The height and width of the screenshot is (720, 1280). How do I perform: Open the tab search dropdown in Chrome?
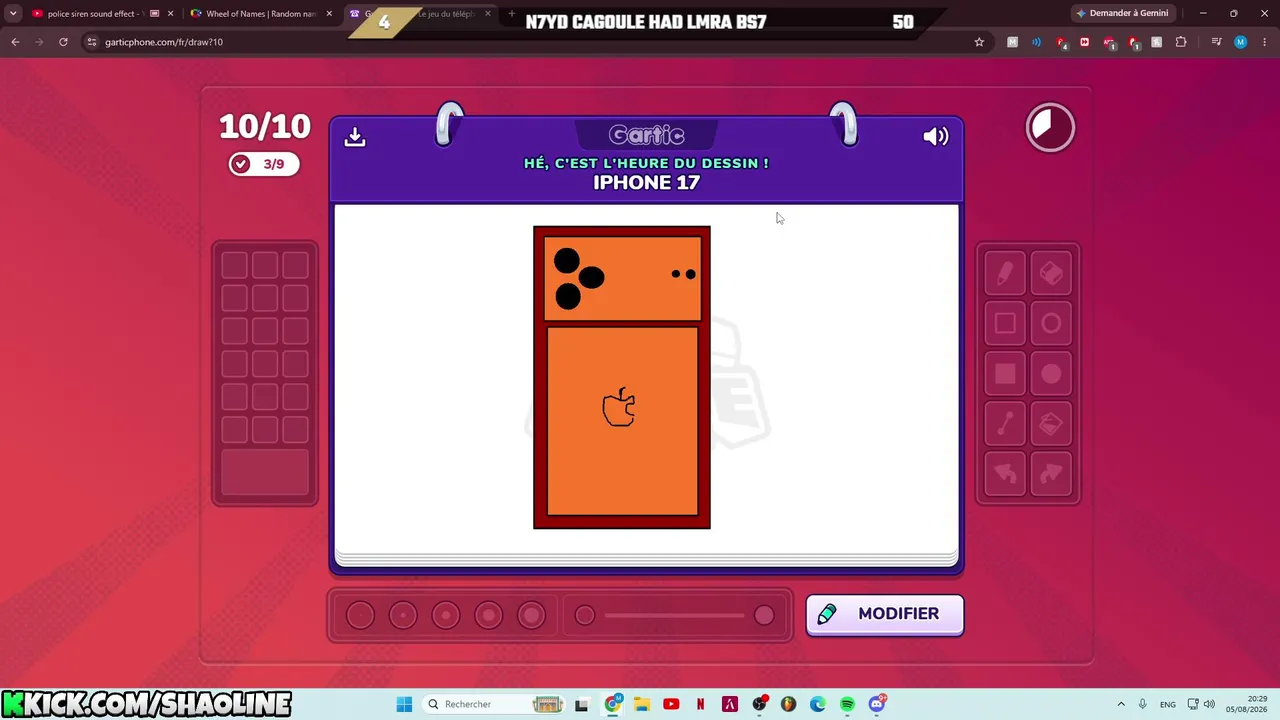pos(13,14)
